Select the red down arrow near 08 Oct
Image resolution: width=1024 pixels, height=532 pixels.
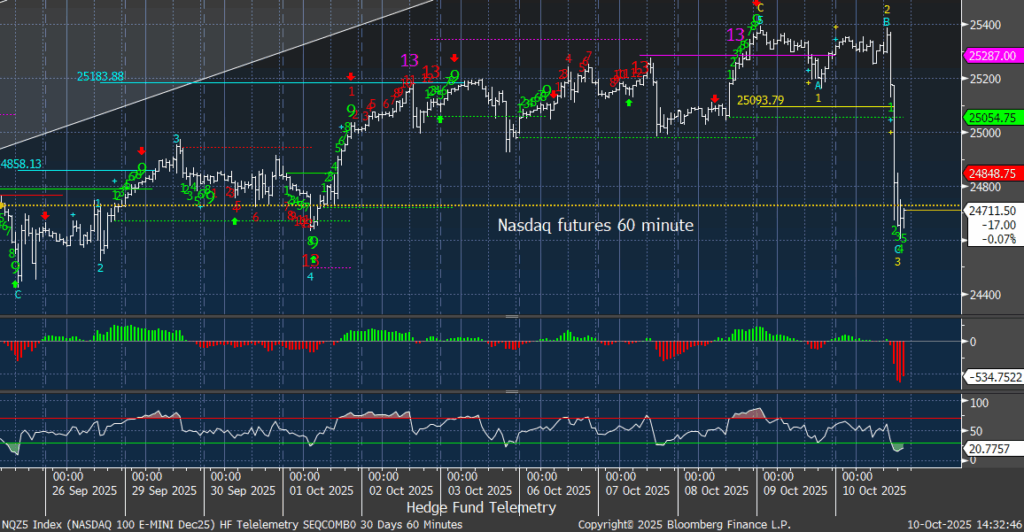pyautogui.click(x=716, y=98)
